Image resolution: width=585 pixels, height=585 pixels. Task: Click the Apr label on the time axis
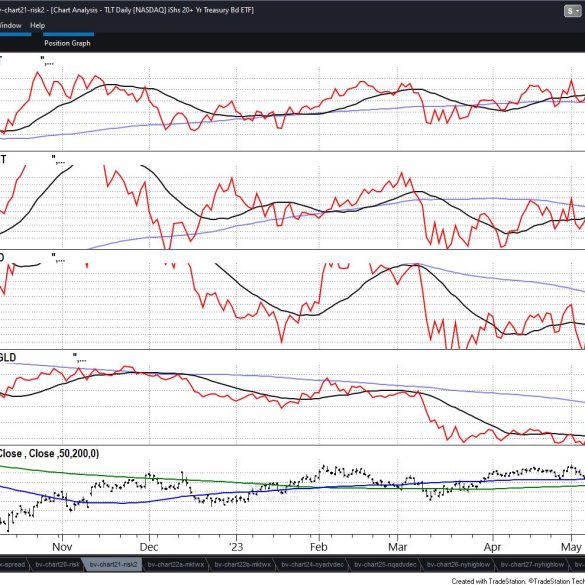[x=492, y=547]
